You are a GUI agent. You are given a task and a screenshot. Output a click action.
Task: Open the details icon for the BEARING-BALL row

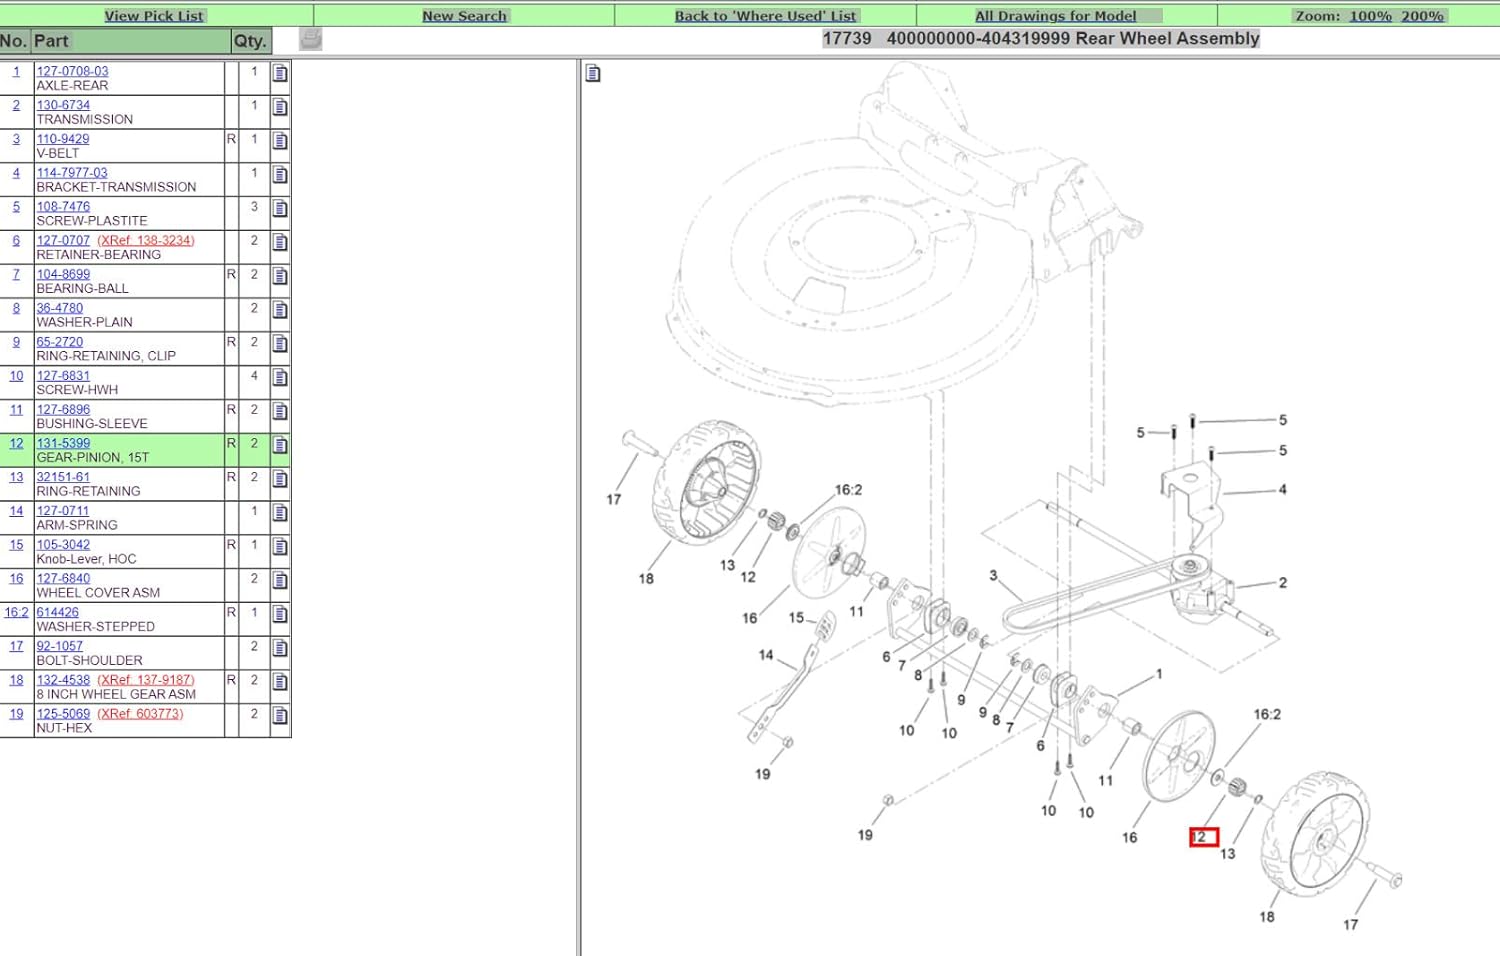point(281,276)
